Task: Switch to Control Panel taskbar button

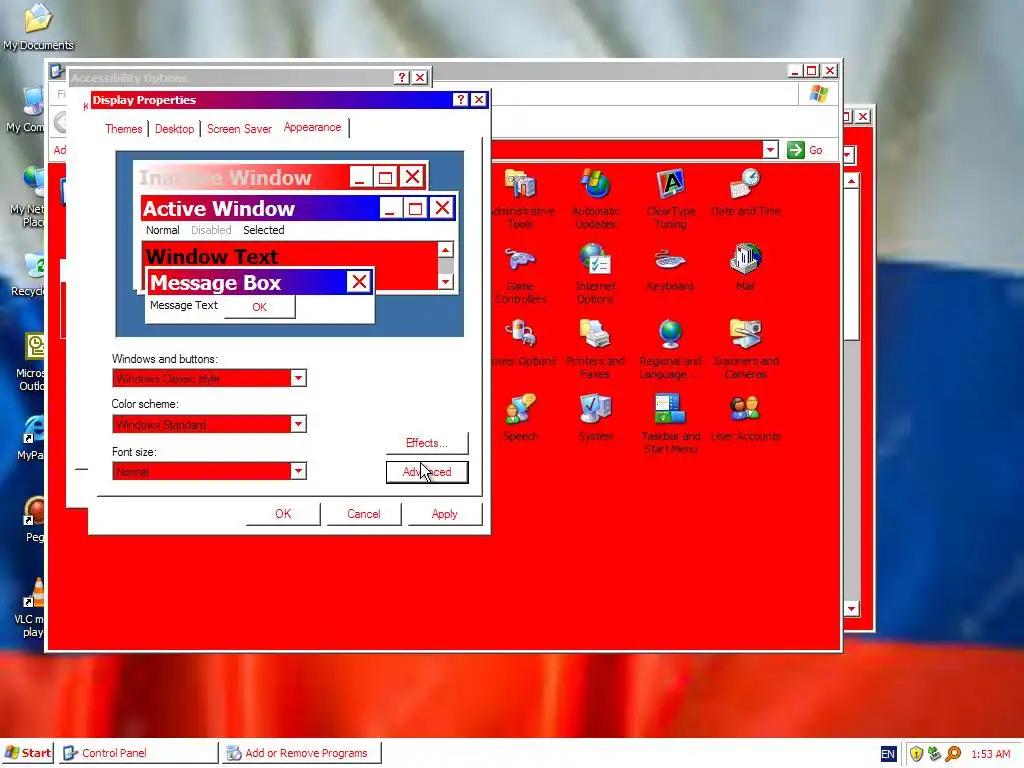Action: point(137,753)
